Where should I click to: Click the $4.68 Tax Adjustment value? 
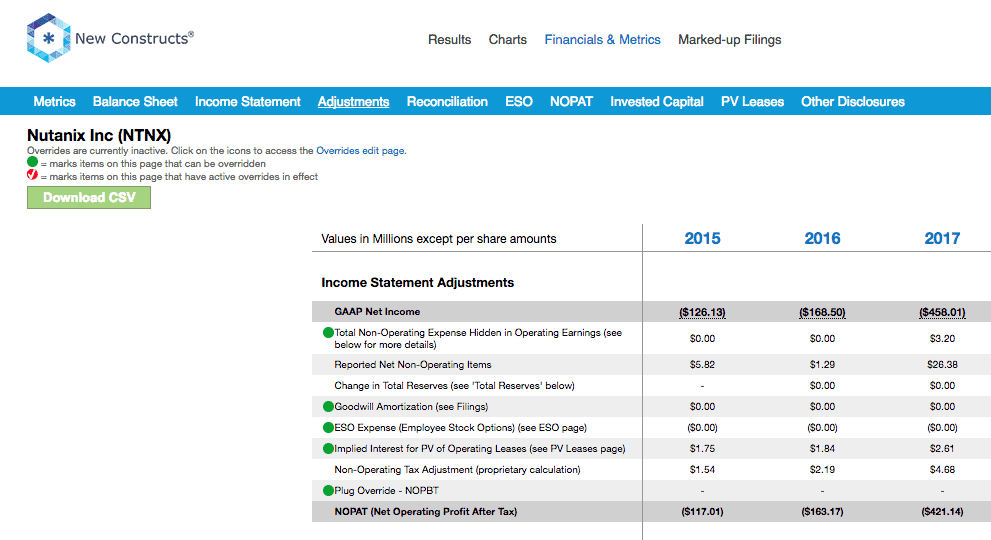click(942, 470)
